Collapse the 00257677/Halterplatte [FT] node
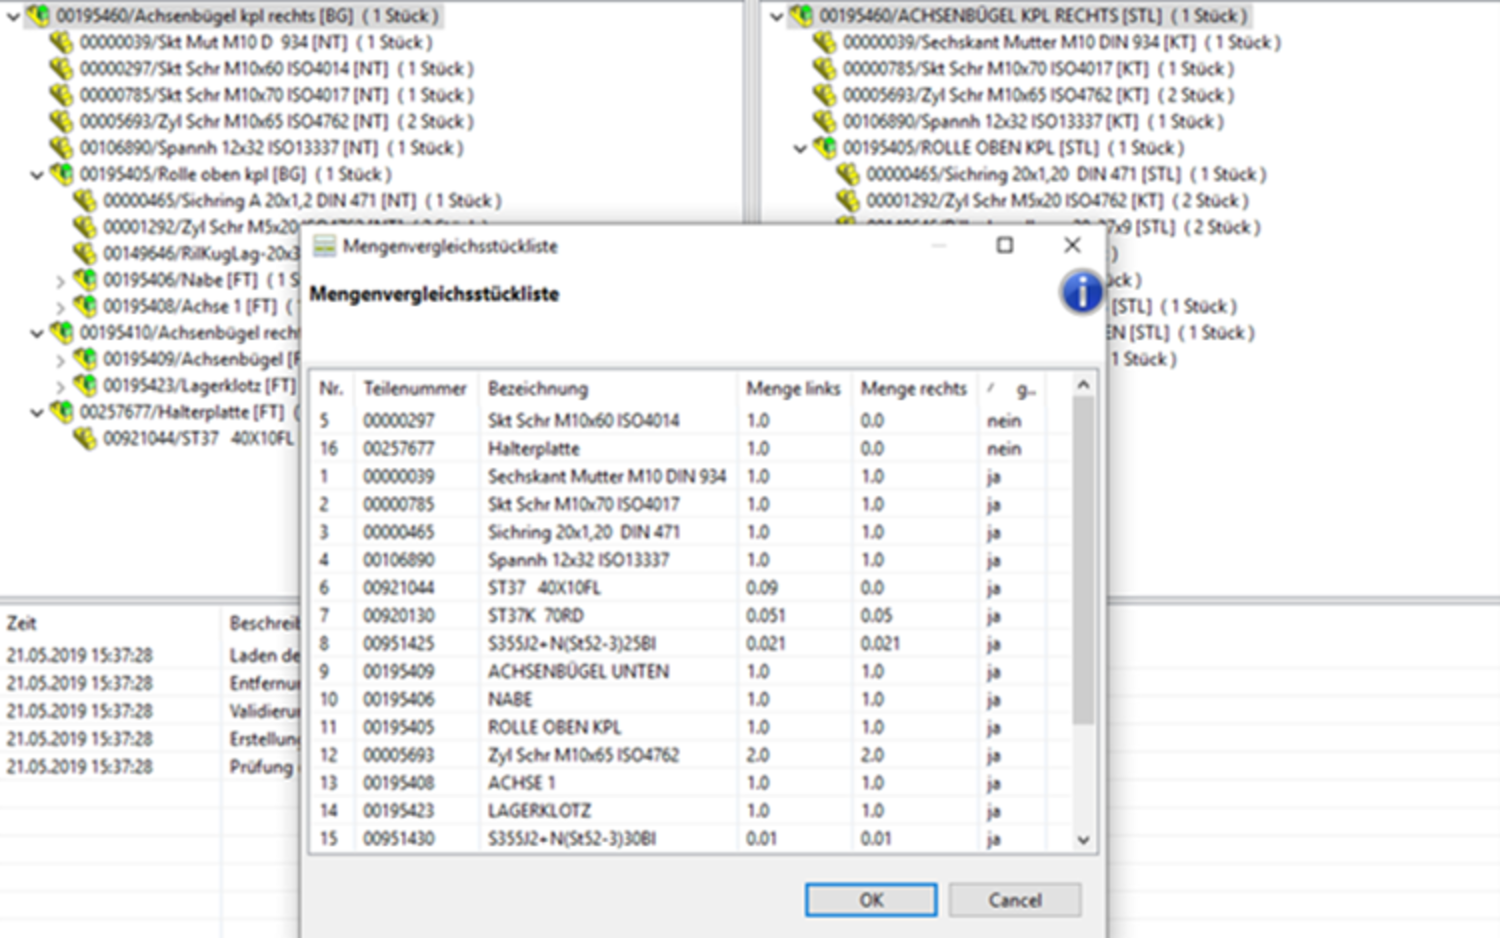The height and width of the screenshot is (938, 1500). tap(37, 412)
